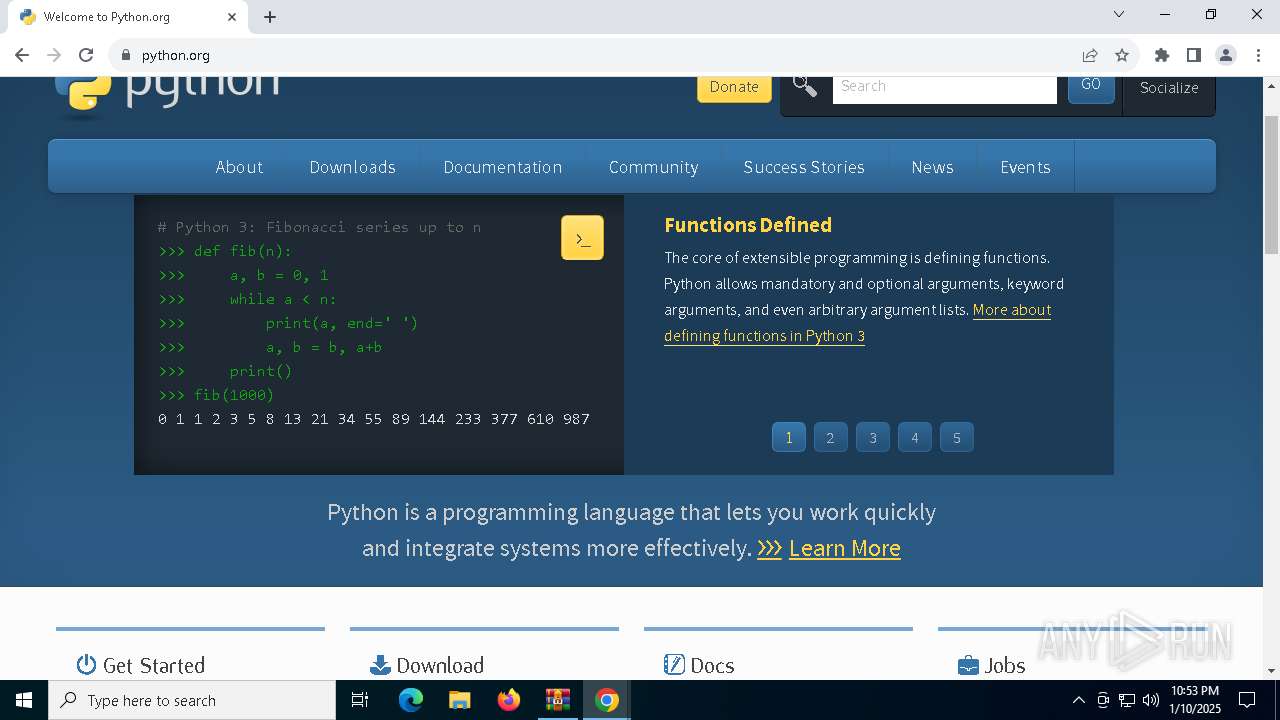Open Windows Start menu

tap(24, 700)
